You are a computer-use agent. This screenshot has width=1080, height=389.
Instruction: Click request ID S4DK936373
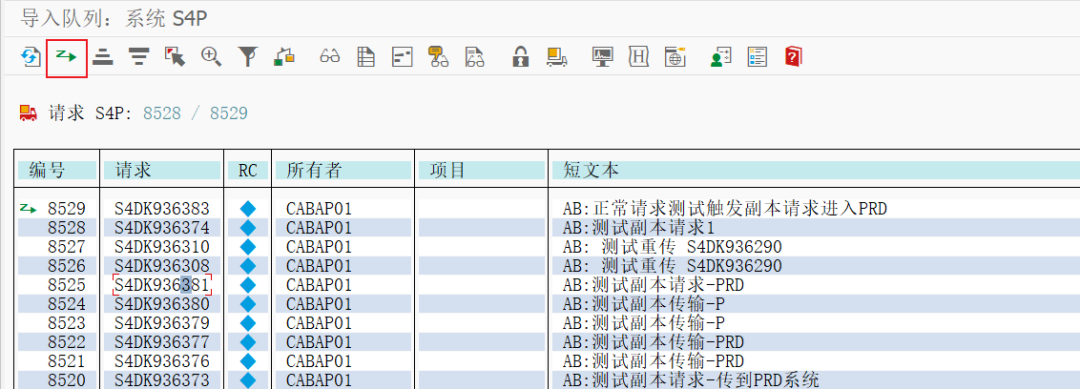click(x=162, y=380)
